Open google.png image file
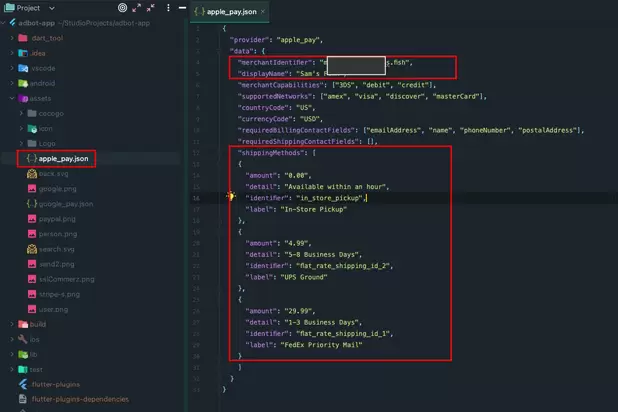The height and width of the screenshot is (412, 618). pos(58,189)
